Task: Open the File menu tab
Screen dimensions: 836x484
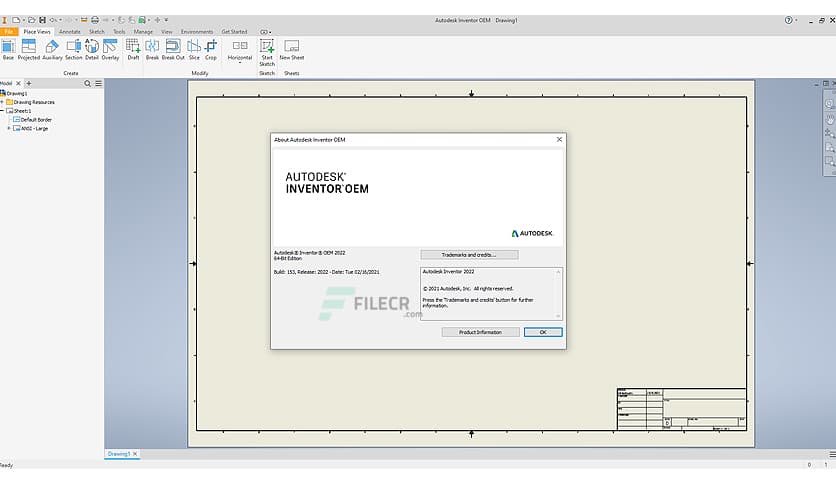Action: pyautogui.click(x=9, y=32)
